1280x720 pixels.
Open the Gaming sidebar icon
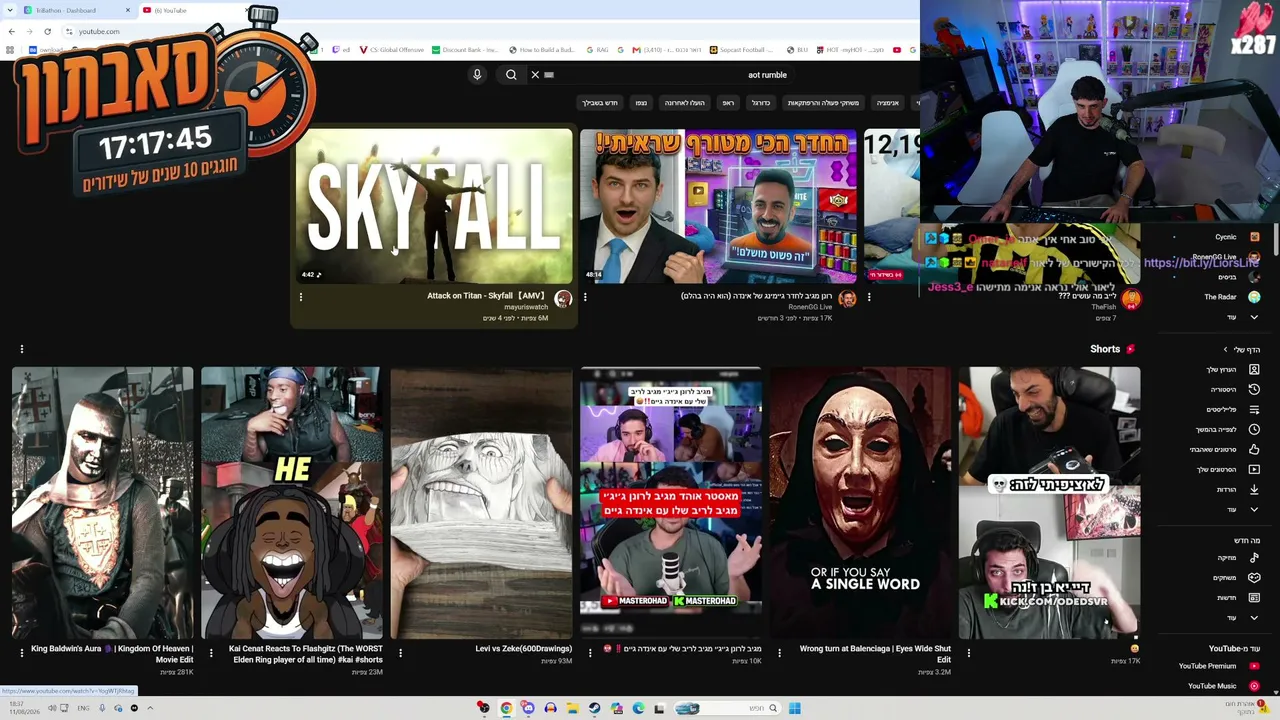(1254, 577)
